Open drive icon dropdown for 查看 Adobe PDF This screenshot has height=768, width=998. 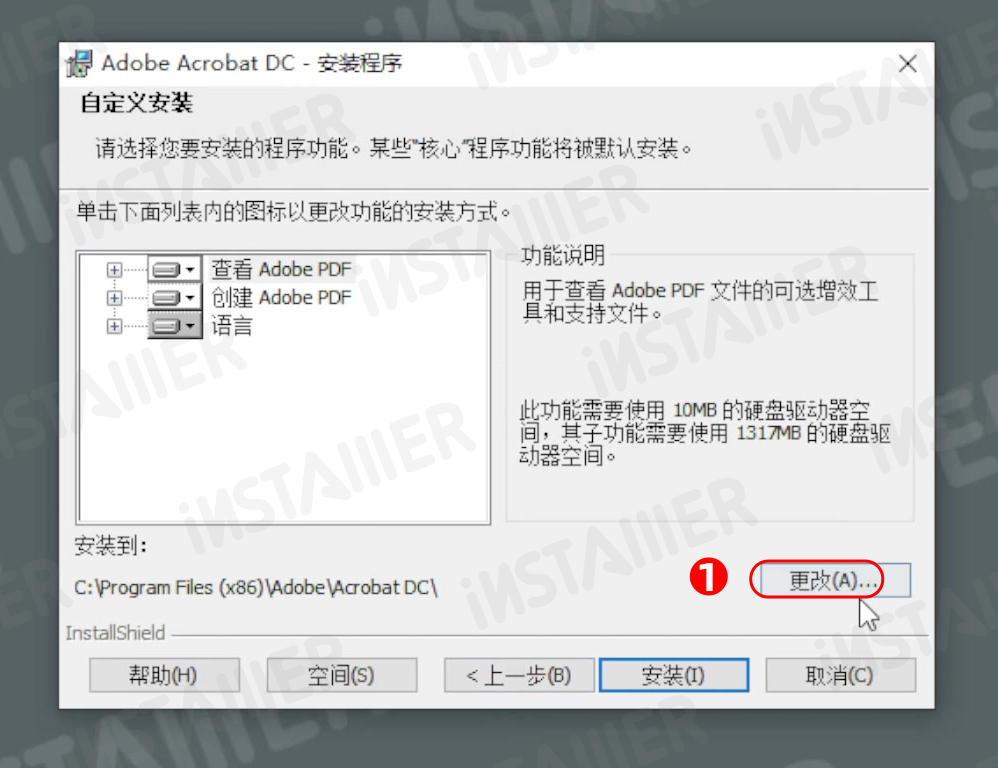pos(175,270)
